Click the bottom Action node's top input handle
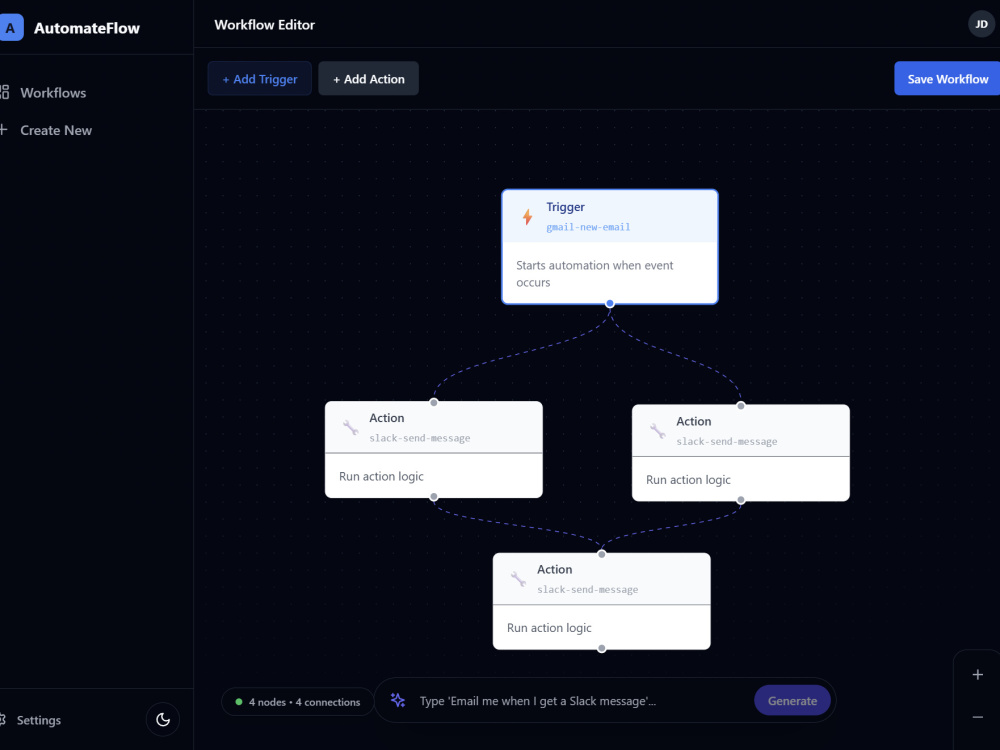The width and height of the screenshot is (1000, 750). click(x=601, y=554)
